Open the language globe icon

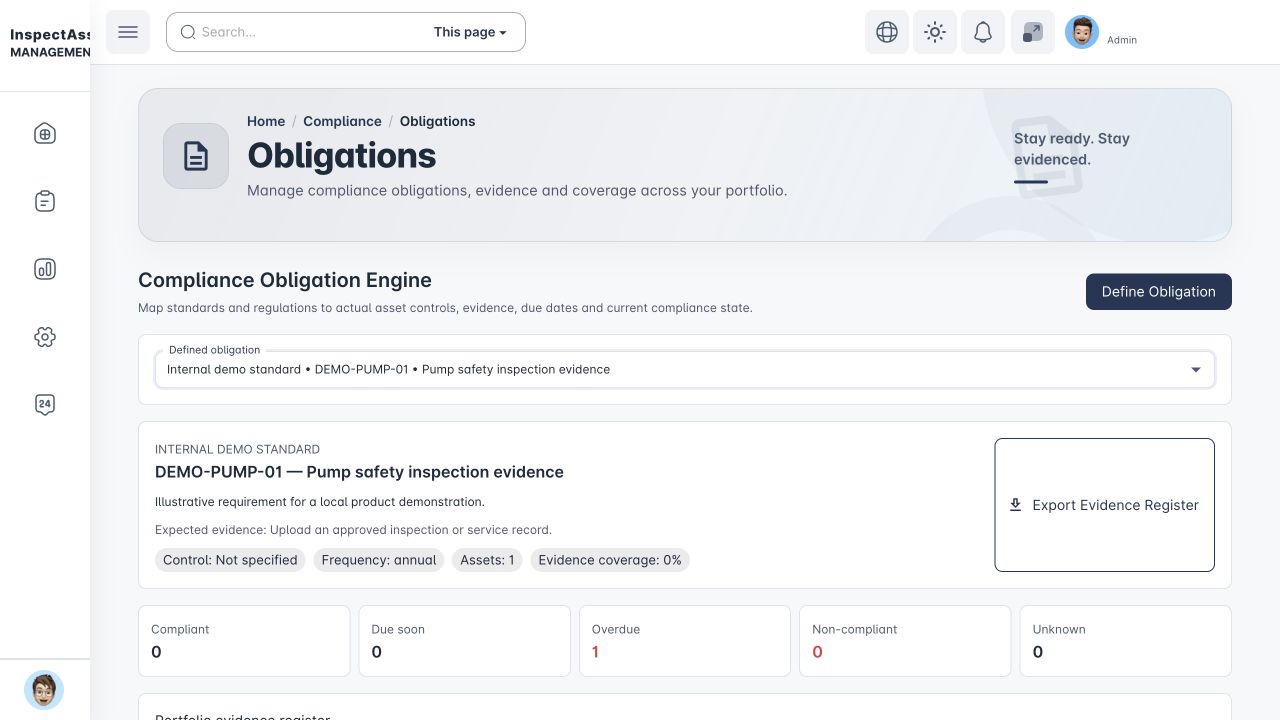[x=887, y=32]
